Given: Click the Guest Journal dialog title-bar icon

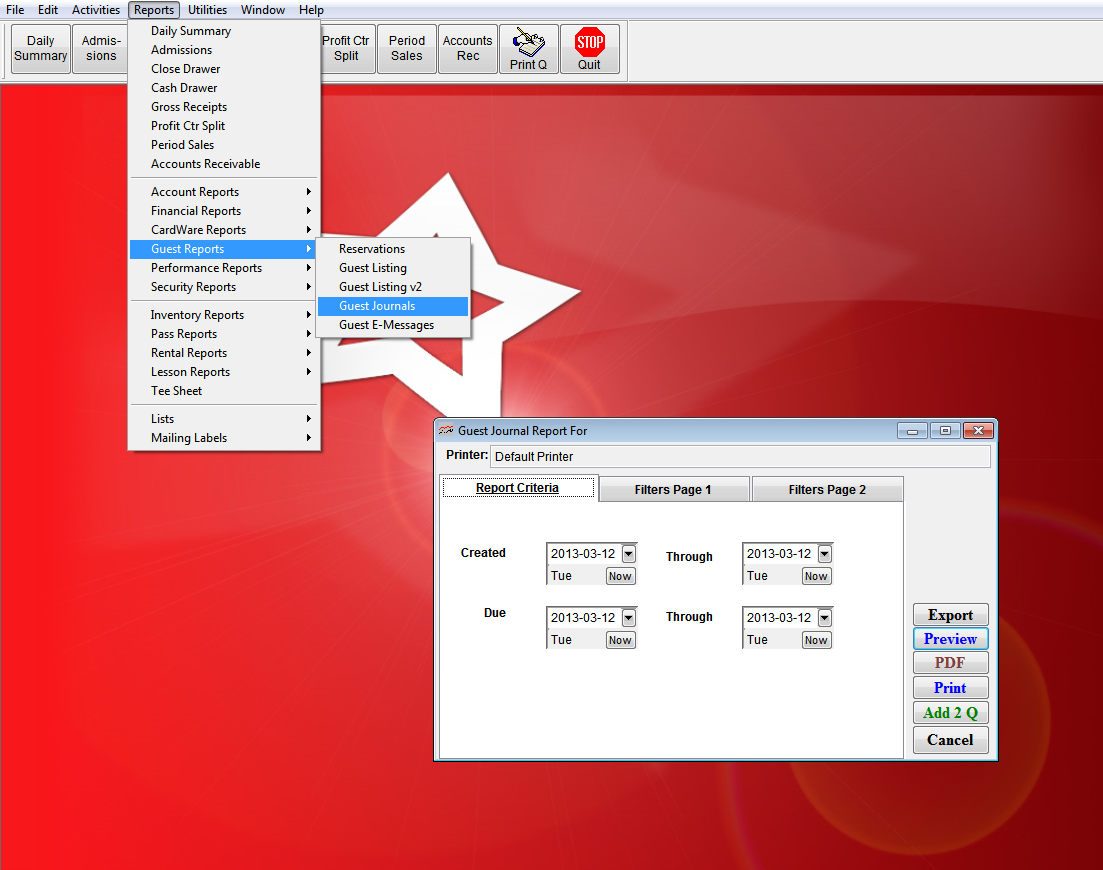Looking at the screenshot, I should [x=445, y=429].
